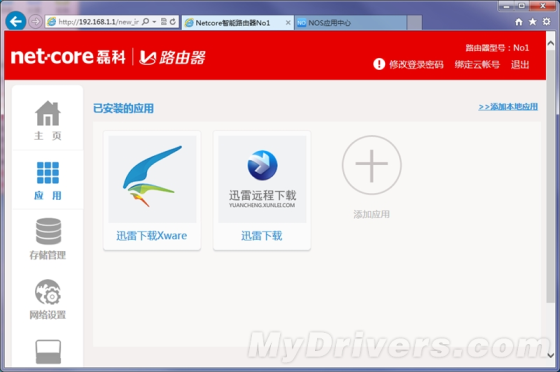560x372 pixels.
Task: Open 网络设置 in the sidebar
Action: (48, 299)
